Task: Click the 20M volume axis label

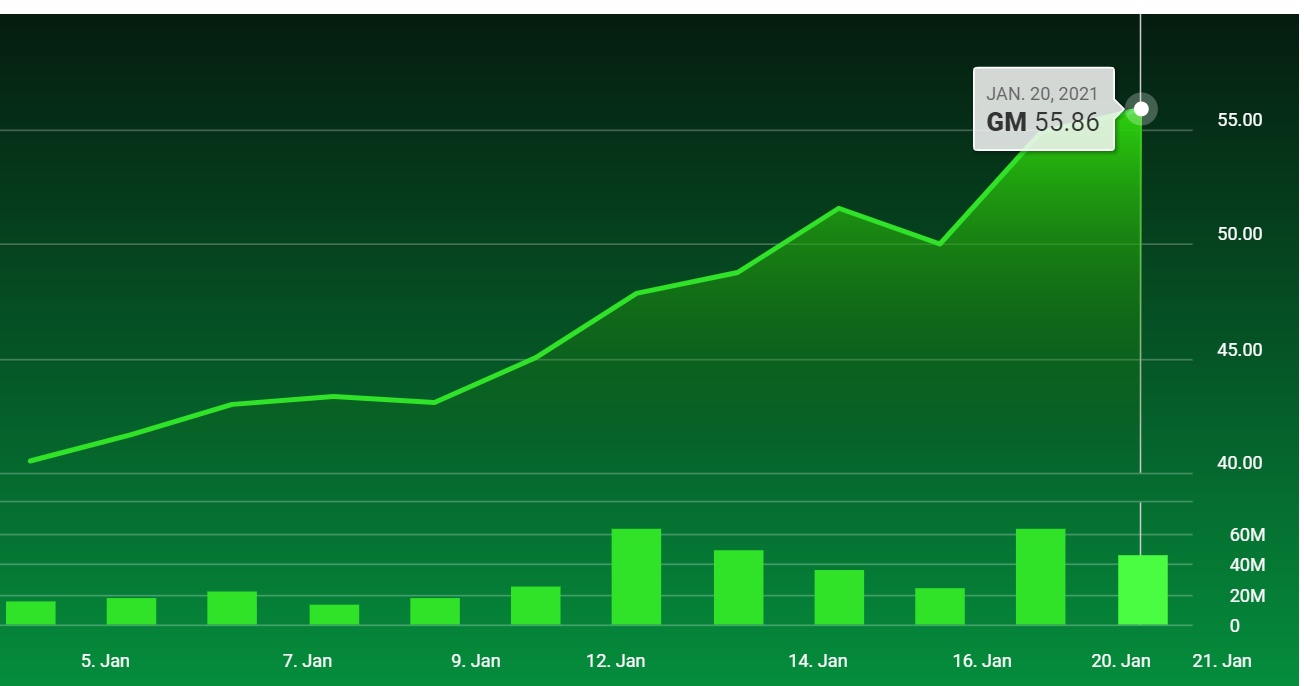Action: click(1247, 596)
